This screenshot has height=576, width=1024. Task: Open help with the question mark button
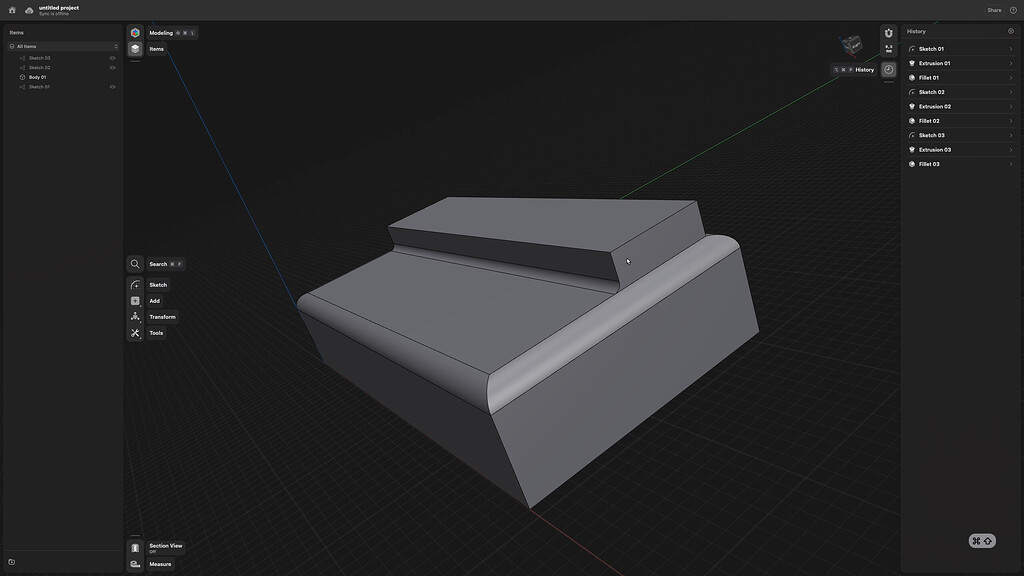pyautogui.click(x=1013, y=9)
